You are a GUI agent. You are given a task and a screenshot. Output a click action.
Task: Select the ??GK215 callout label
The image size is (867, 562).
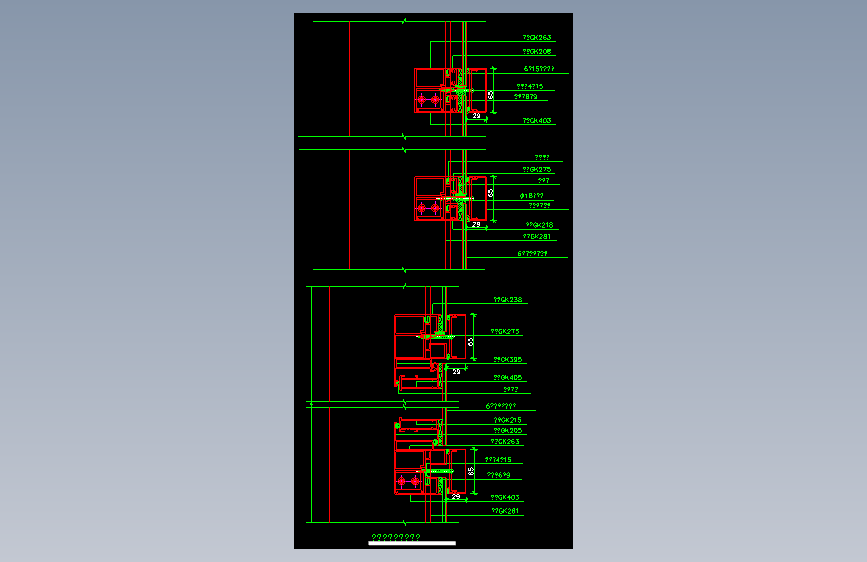click(x=508, y=420)
